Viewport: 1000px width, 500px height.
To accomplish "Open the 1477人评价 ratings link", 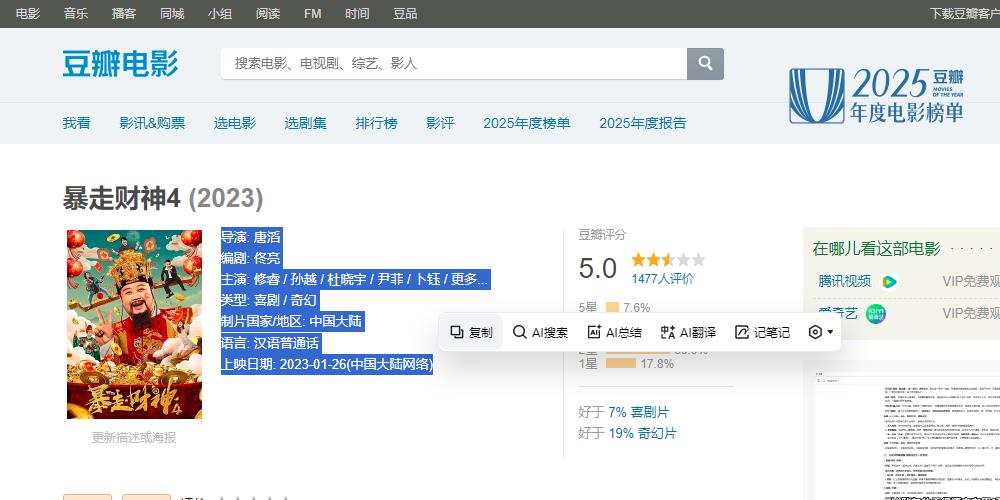I will [662, 278].
